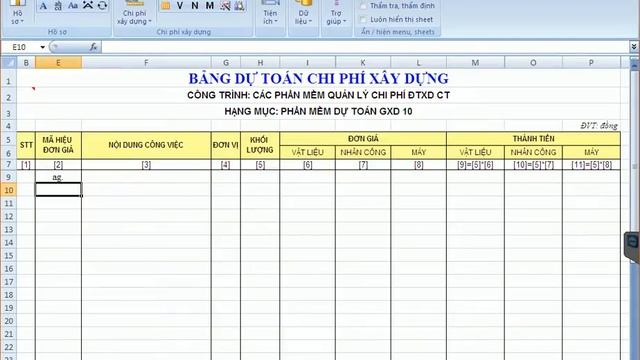Click the [11]=[5]*[8] formula label cell
This screenshot has width=640, height=360.
(x=591, y=165)
